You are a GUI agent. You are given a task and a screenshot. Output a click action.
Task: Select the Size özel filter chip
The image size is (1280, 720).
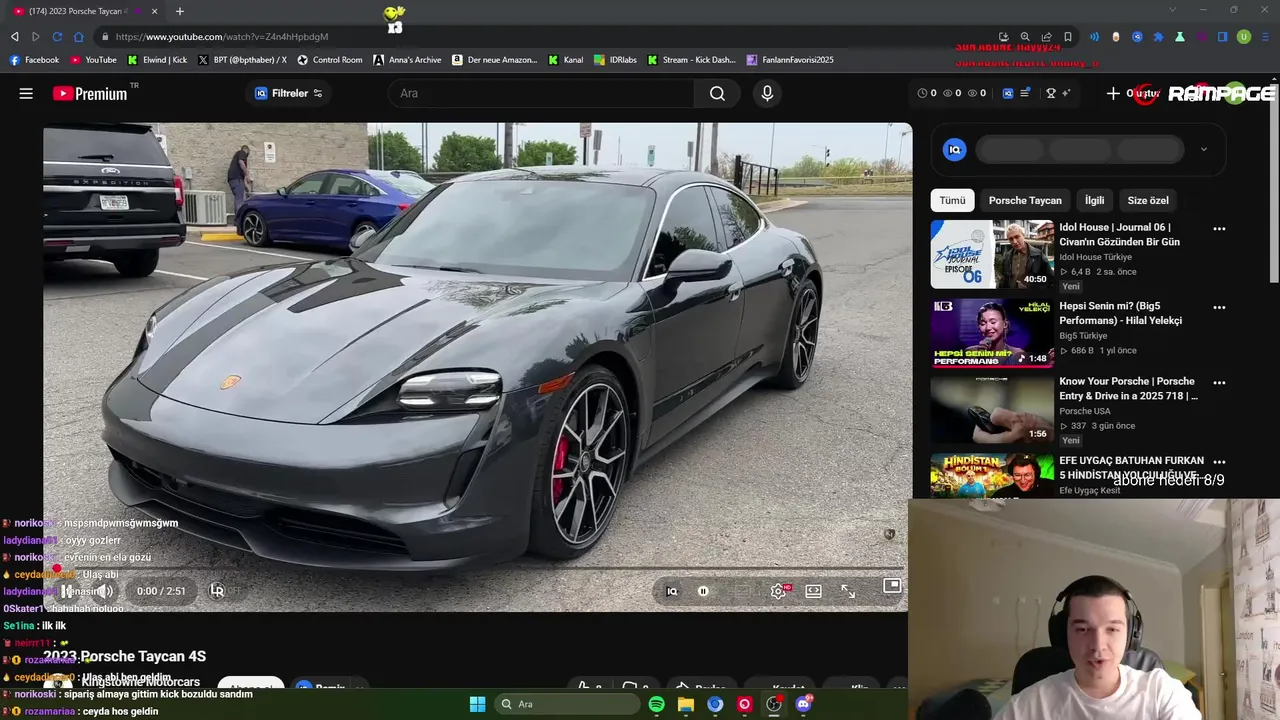click(x=1148, y=200)
